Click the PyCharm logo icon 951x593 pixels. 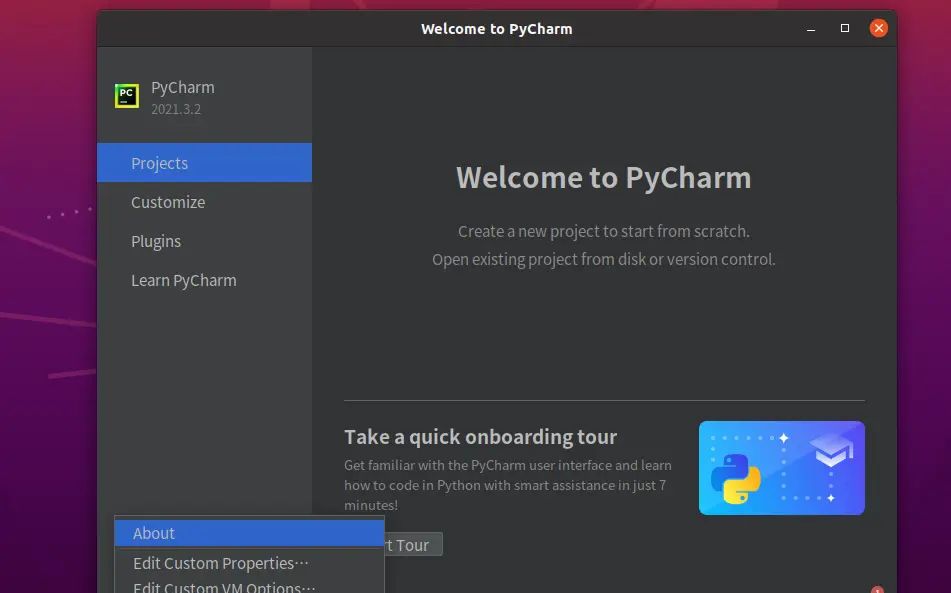126,95
